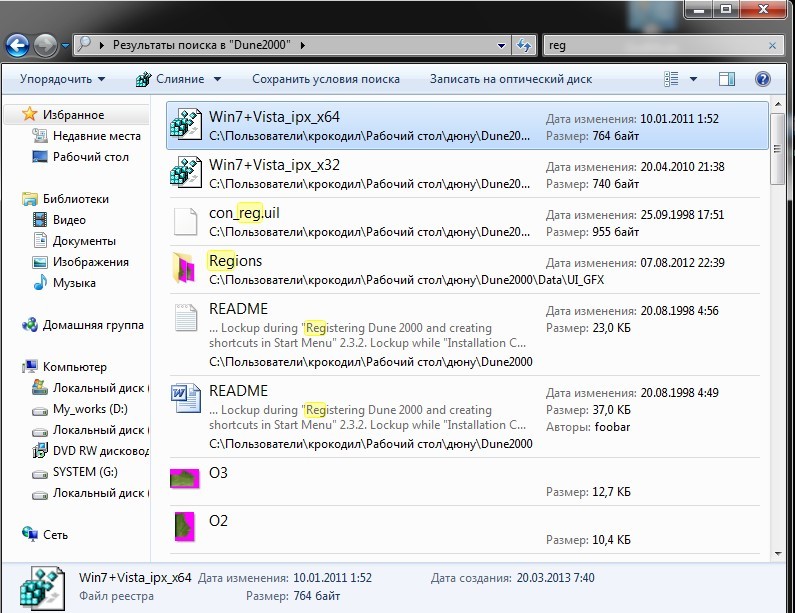
Task: Clear the search box with the X
Action: pyautogui.click(x=772, y=46)
